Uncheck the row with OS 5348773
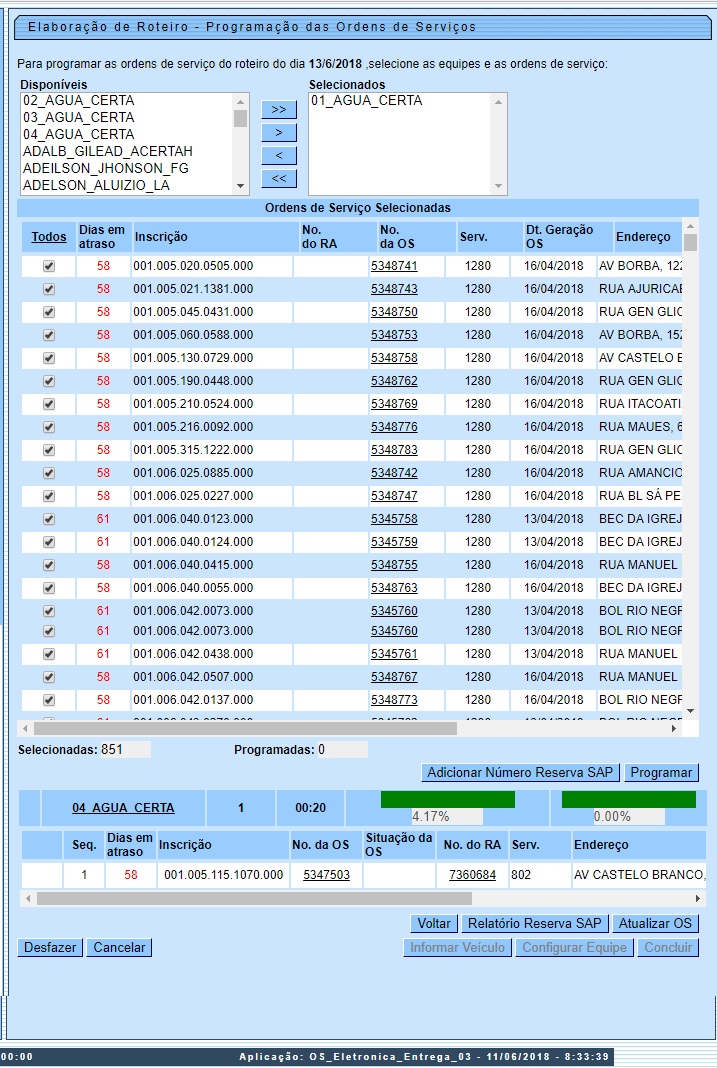 click(49, 700)
